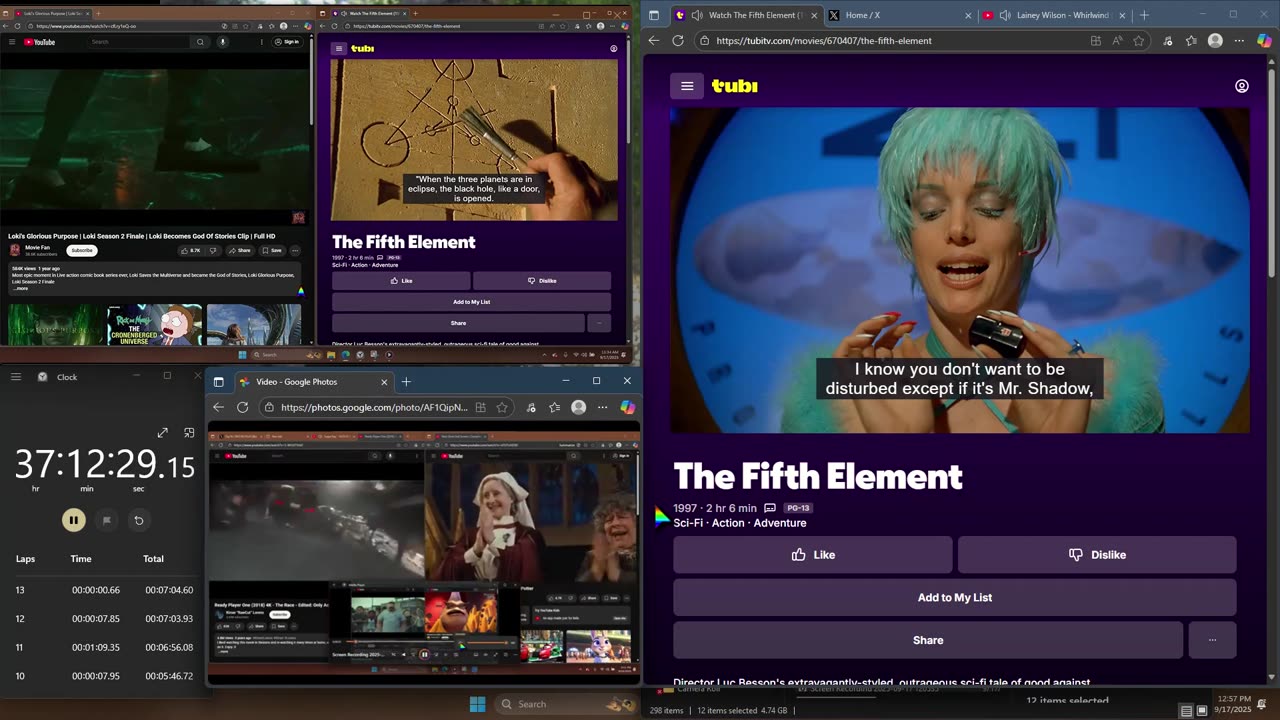Image resolution: width=1280 pixels, height=720 pixels.
Task: Like The Fifth Element in the small Tubi window
Action: click(x=401, y=281)
